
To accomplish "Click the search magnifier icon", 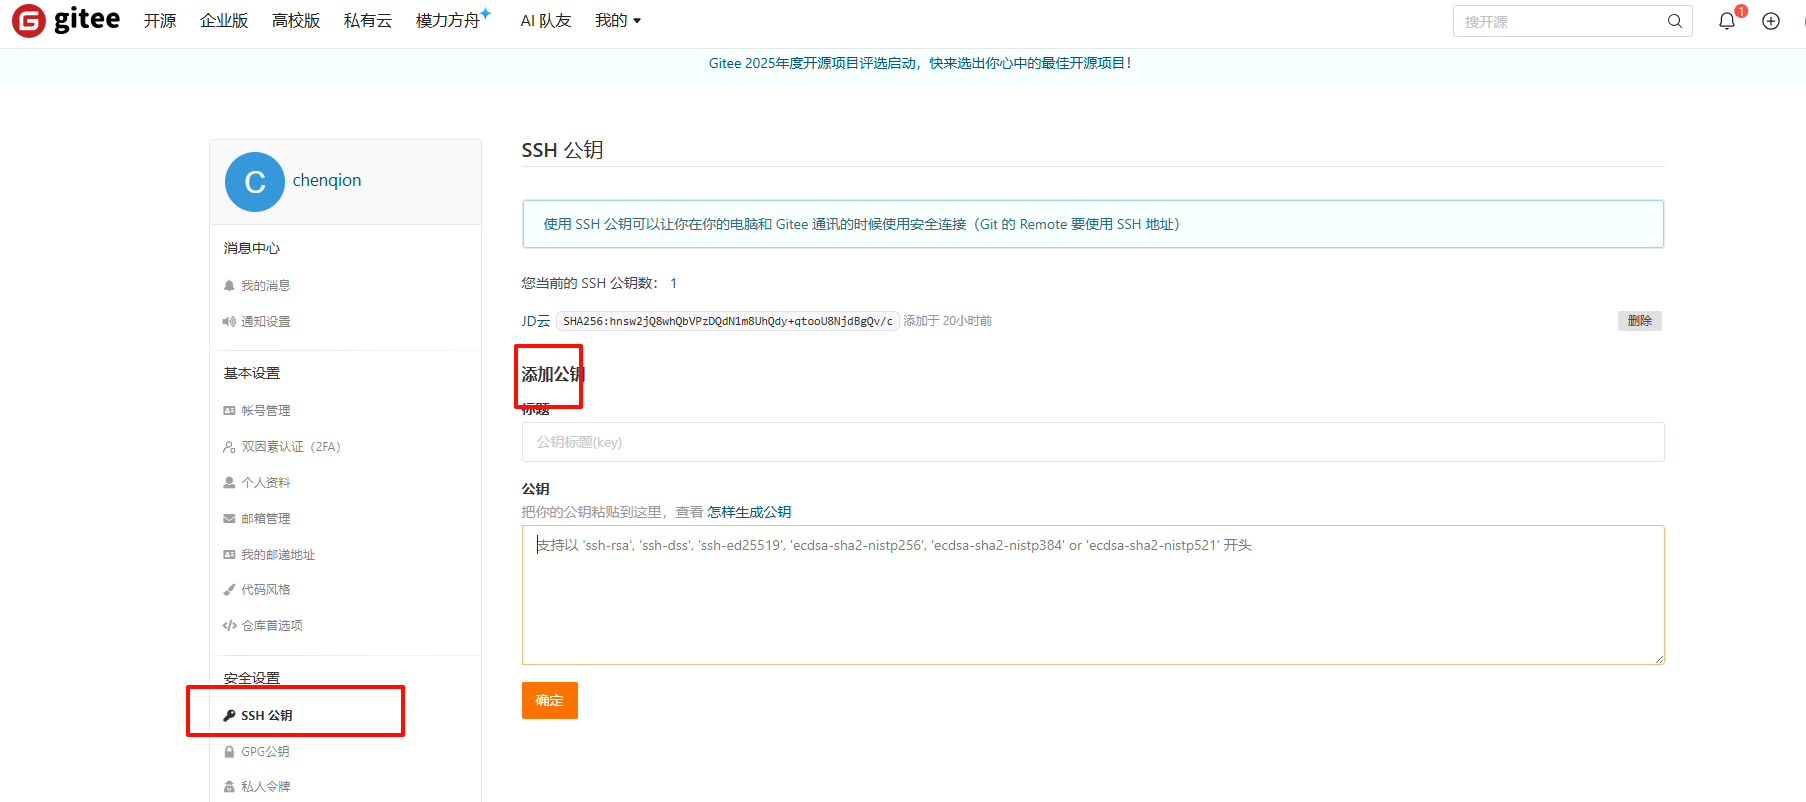I will (1675, 21).
